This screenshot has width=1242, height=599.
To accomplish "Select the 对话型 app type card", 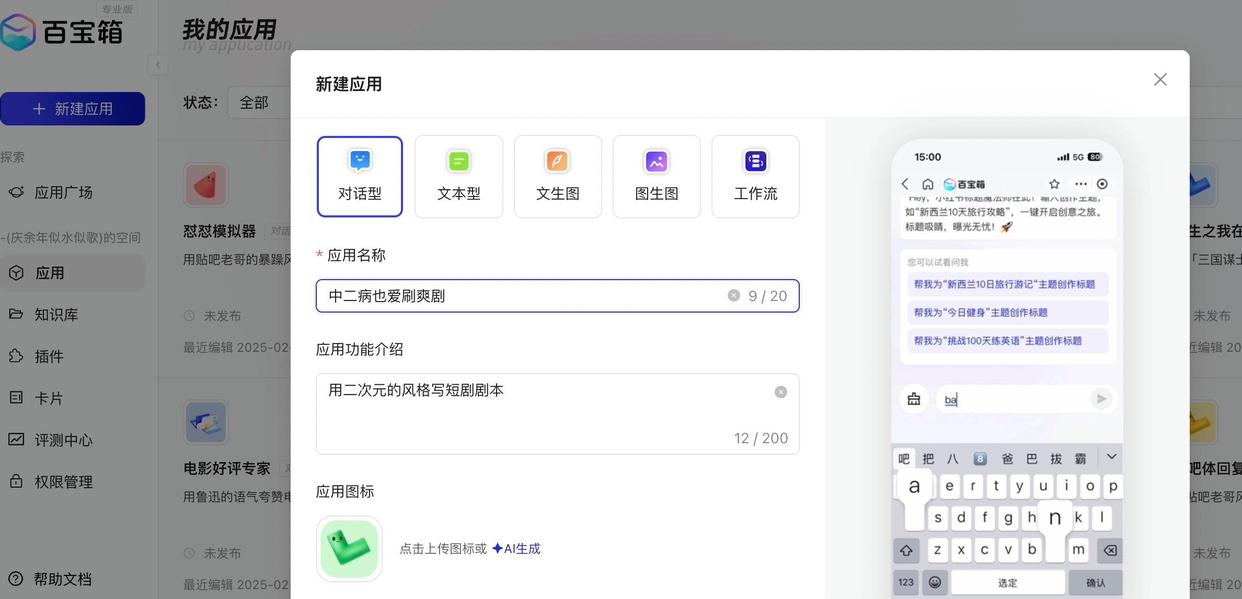I will (x=360, y=177).
